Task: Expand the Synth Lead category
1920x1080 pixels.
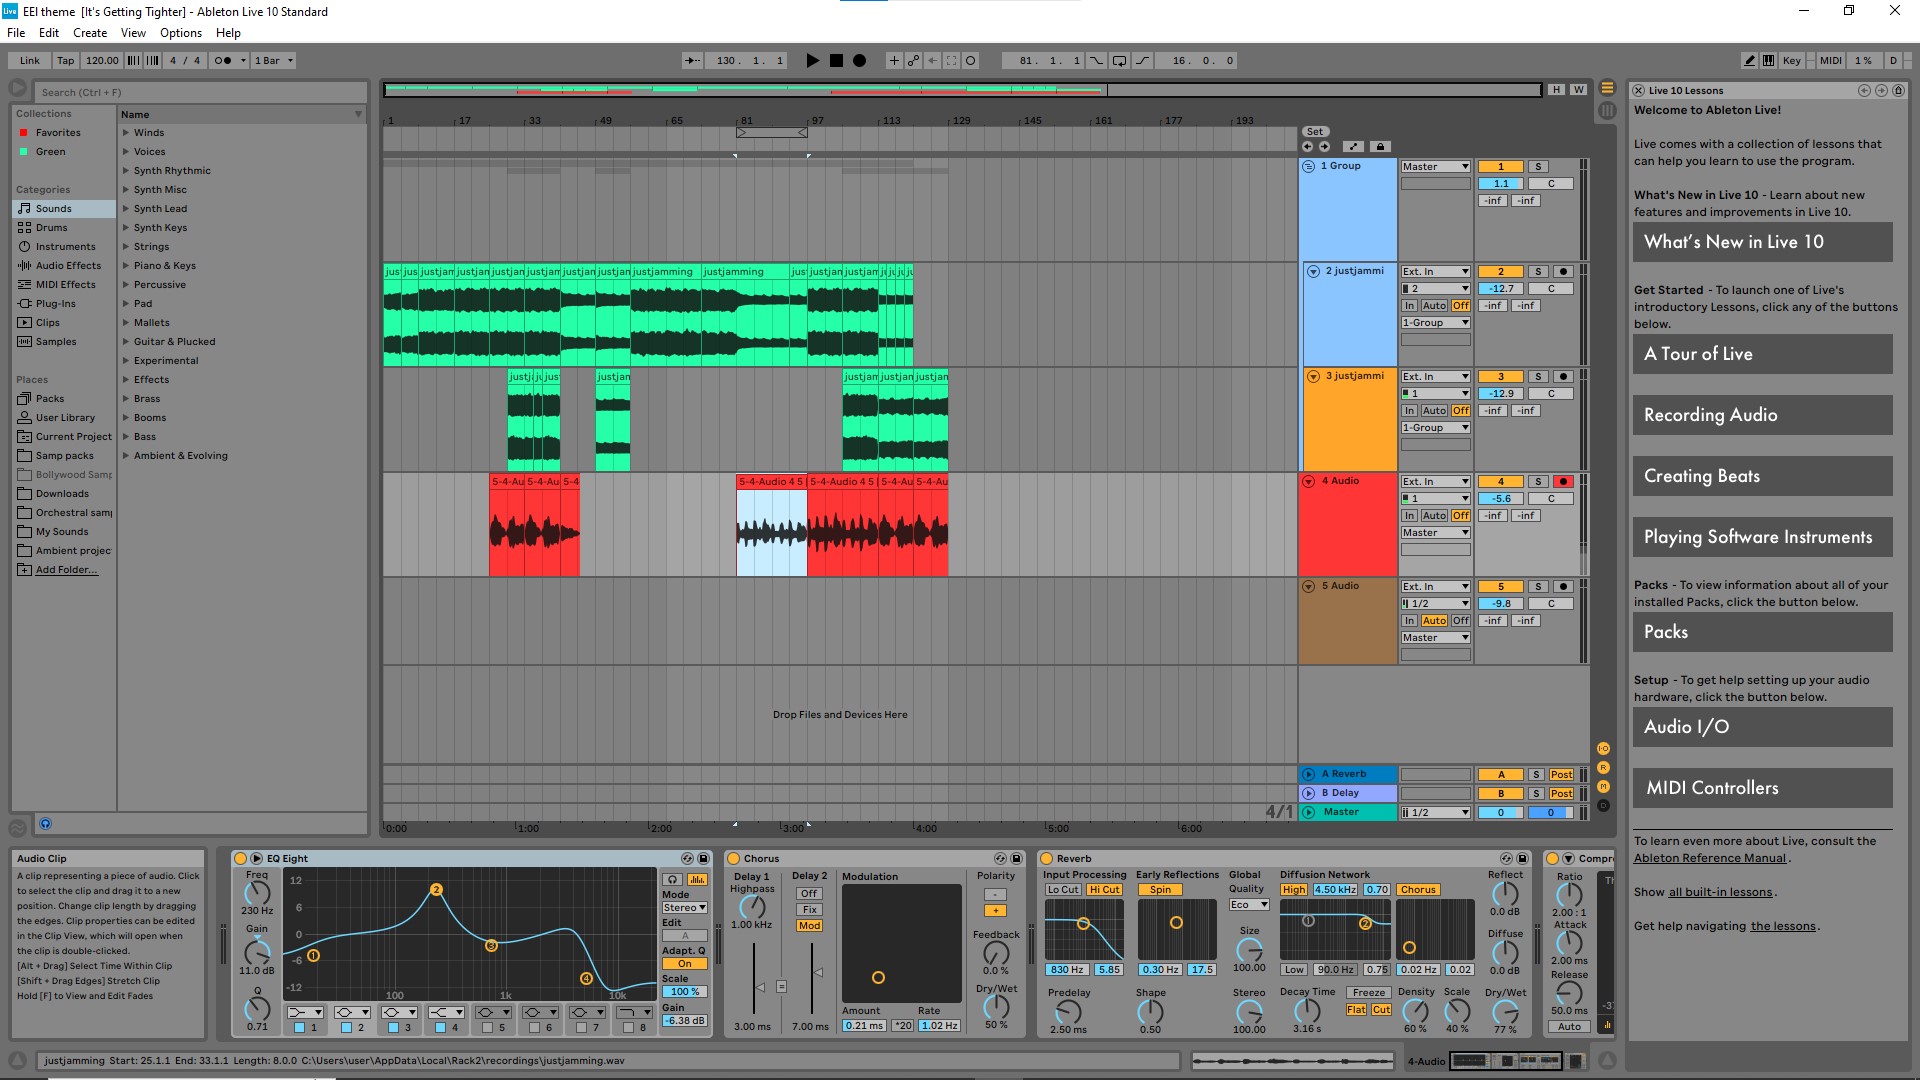Action: (x=126, y=209)
